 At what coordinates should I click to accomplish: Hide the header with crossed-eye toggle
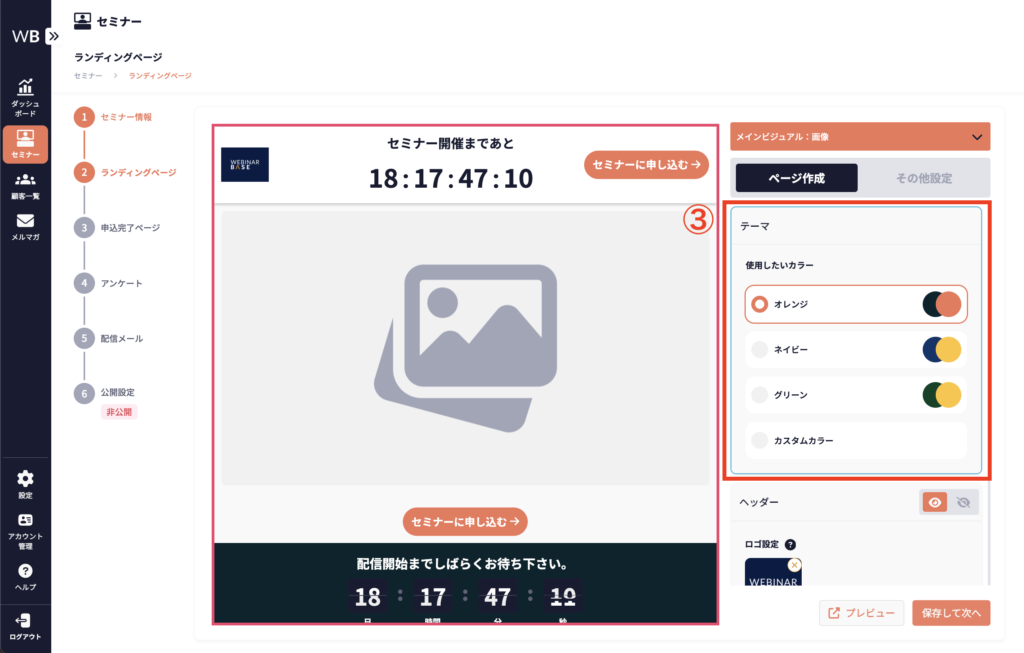pos(964,503)
